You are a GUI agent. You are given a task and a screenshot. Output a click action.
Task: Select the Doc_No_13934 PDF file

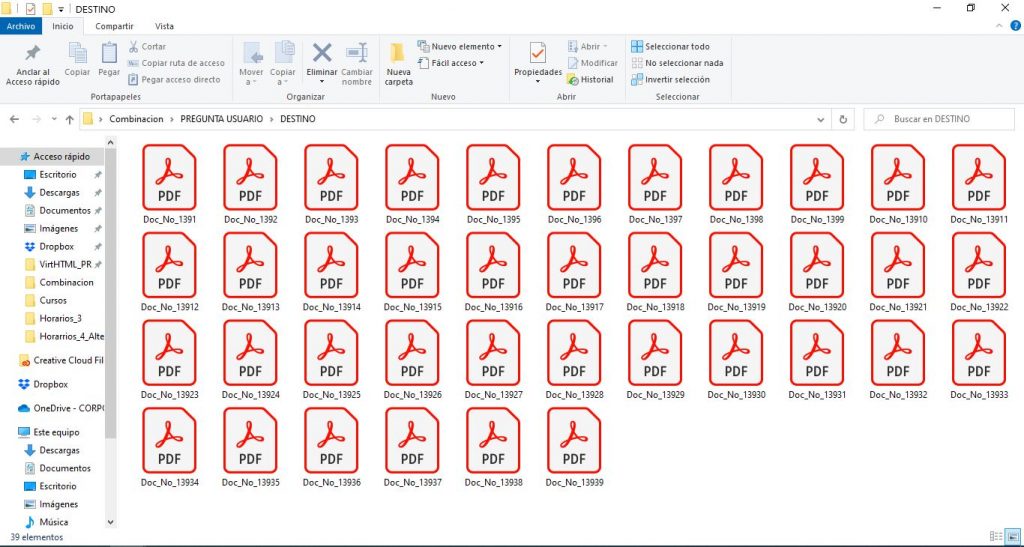tap(170, 448)
